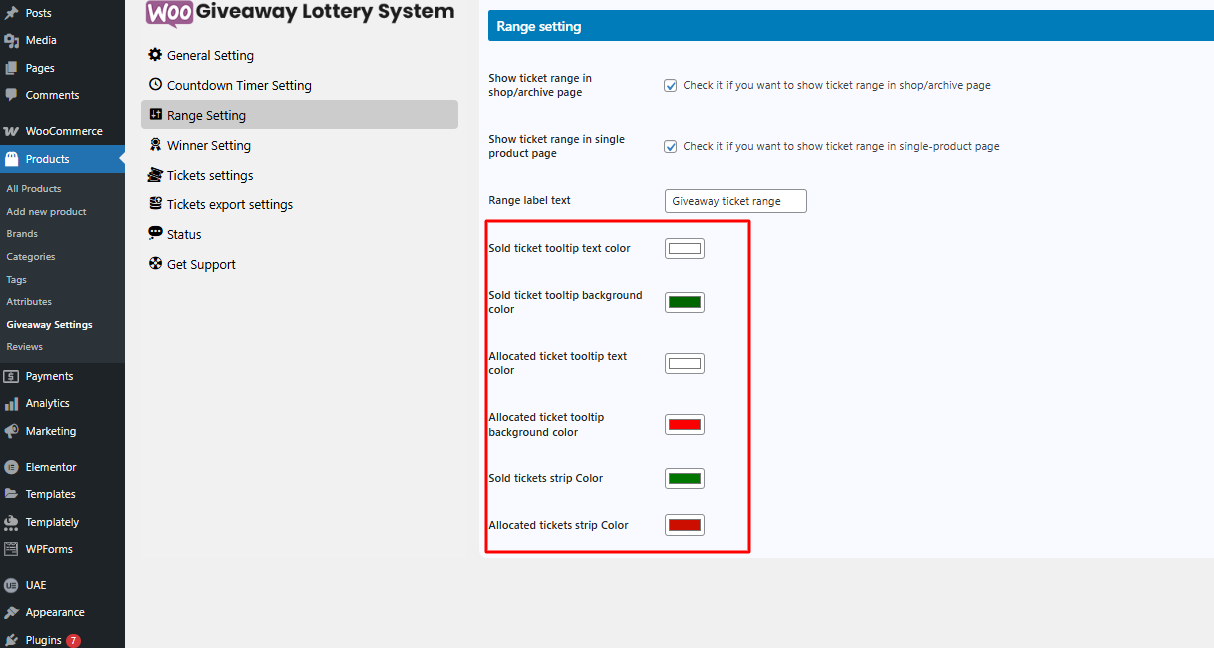
Task: Go to Add new product link
Action: click(x=46, y=211)
